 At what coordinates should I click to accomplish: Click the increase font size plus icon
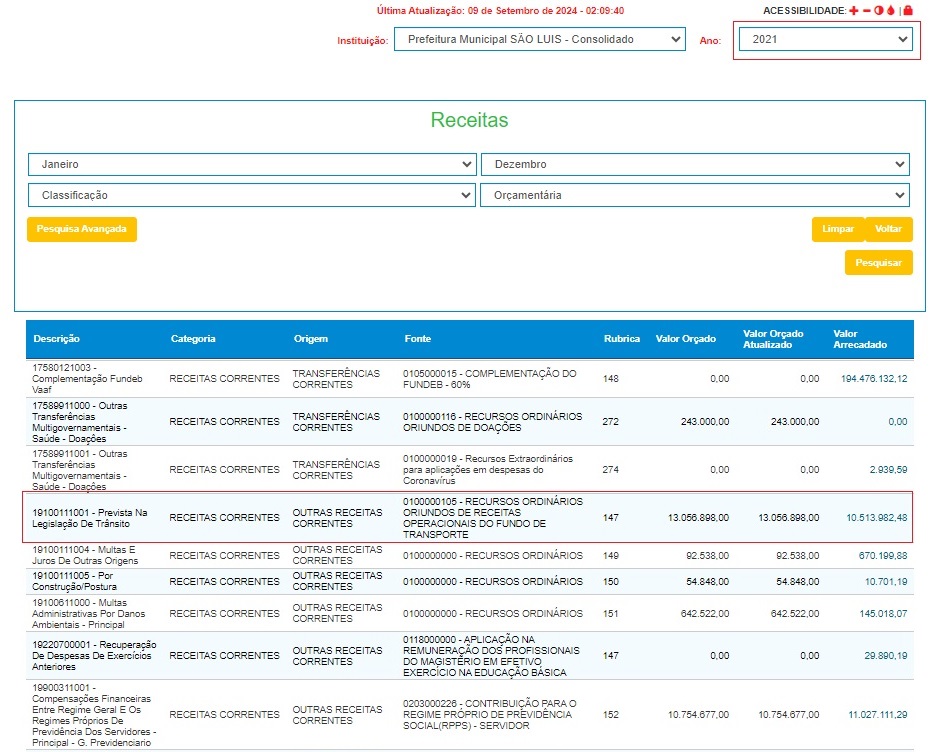(853, 10)
